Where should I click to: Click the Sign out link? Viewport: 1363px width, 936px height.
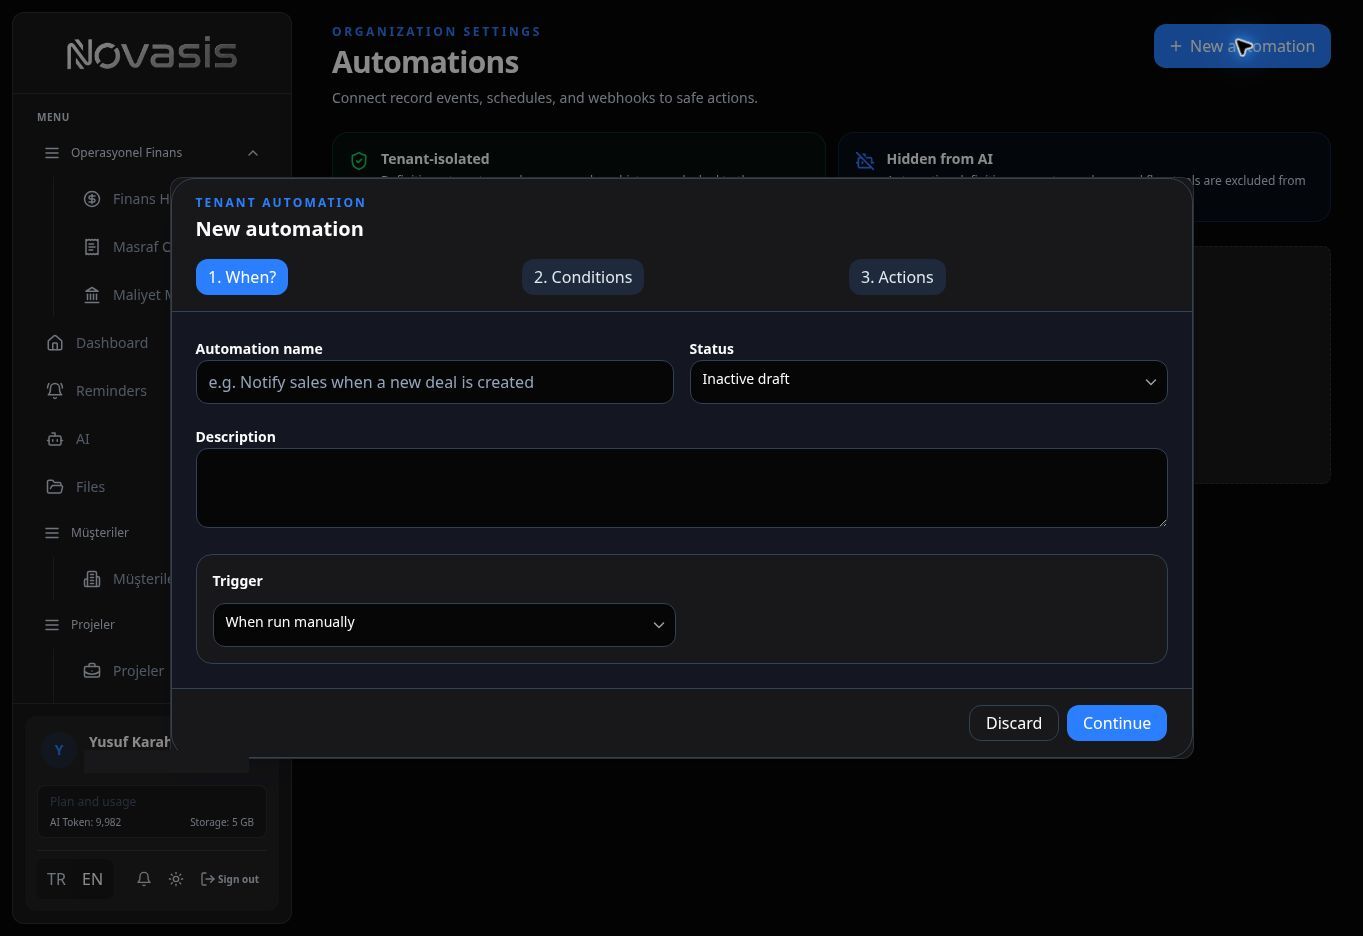pos(230,879)
